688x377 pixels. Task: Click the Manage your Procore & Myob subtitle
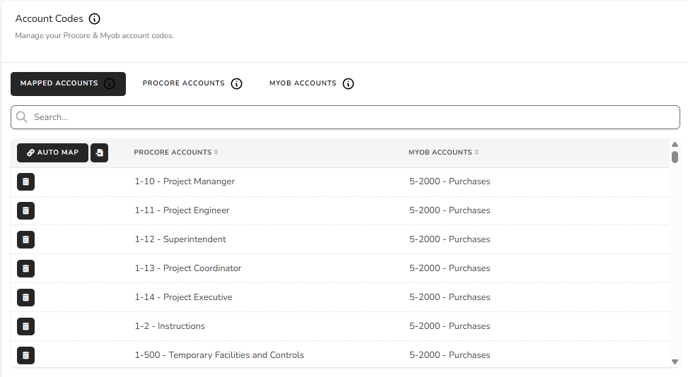point(94,36)
